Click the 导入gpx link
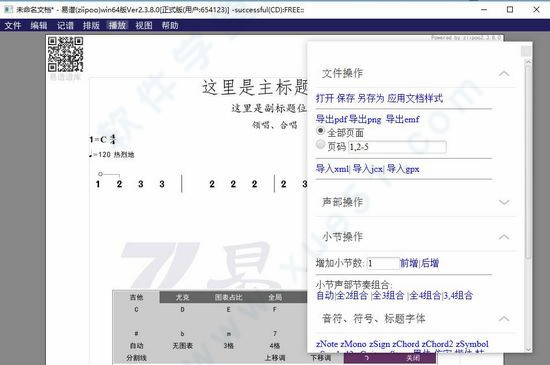 point(403,169)
